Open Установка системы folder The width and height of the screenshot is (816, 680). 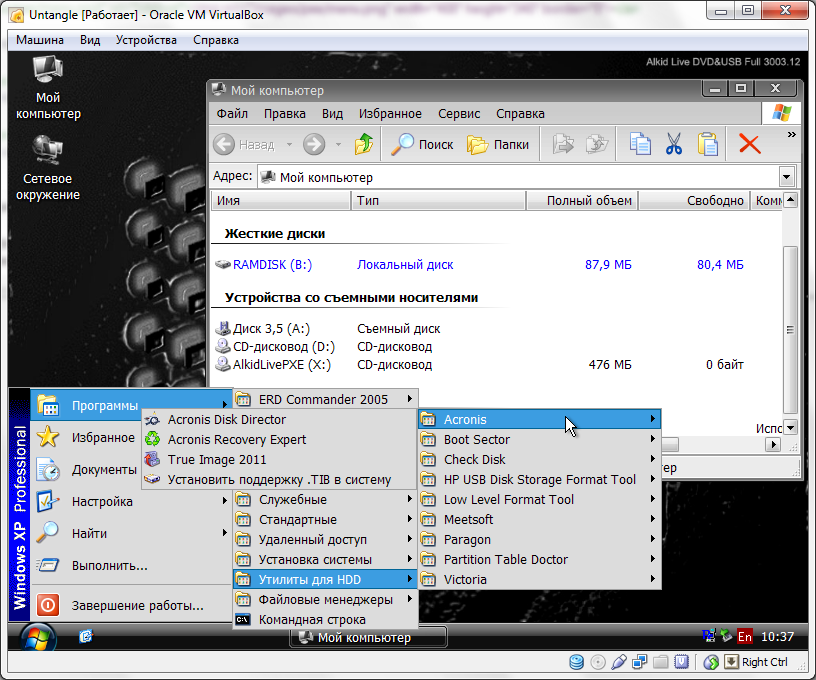pos(325,559)
